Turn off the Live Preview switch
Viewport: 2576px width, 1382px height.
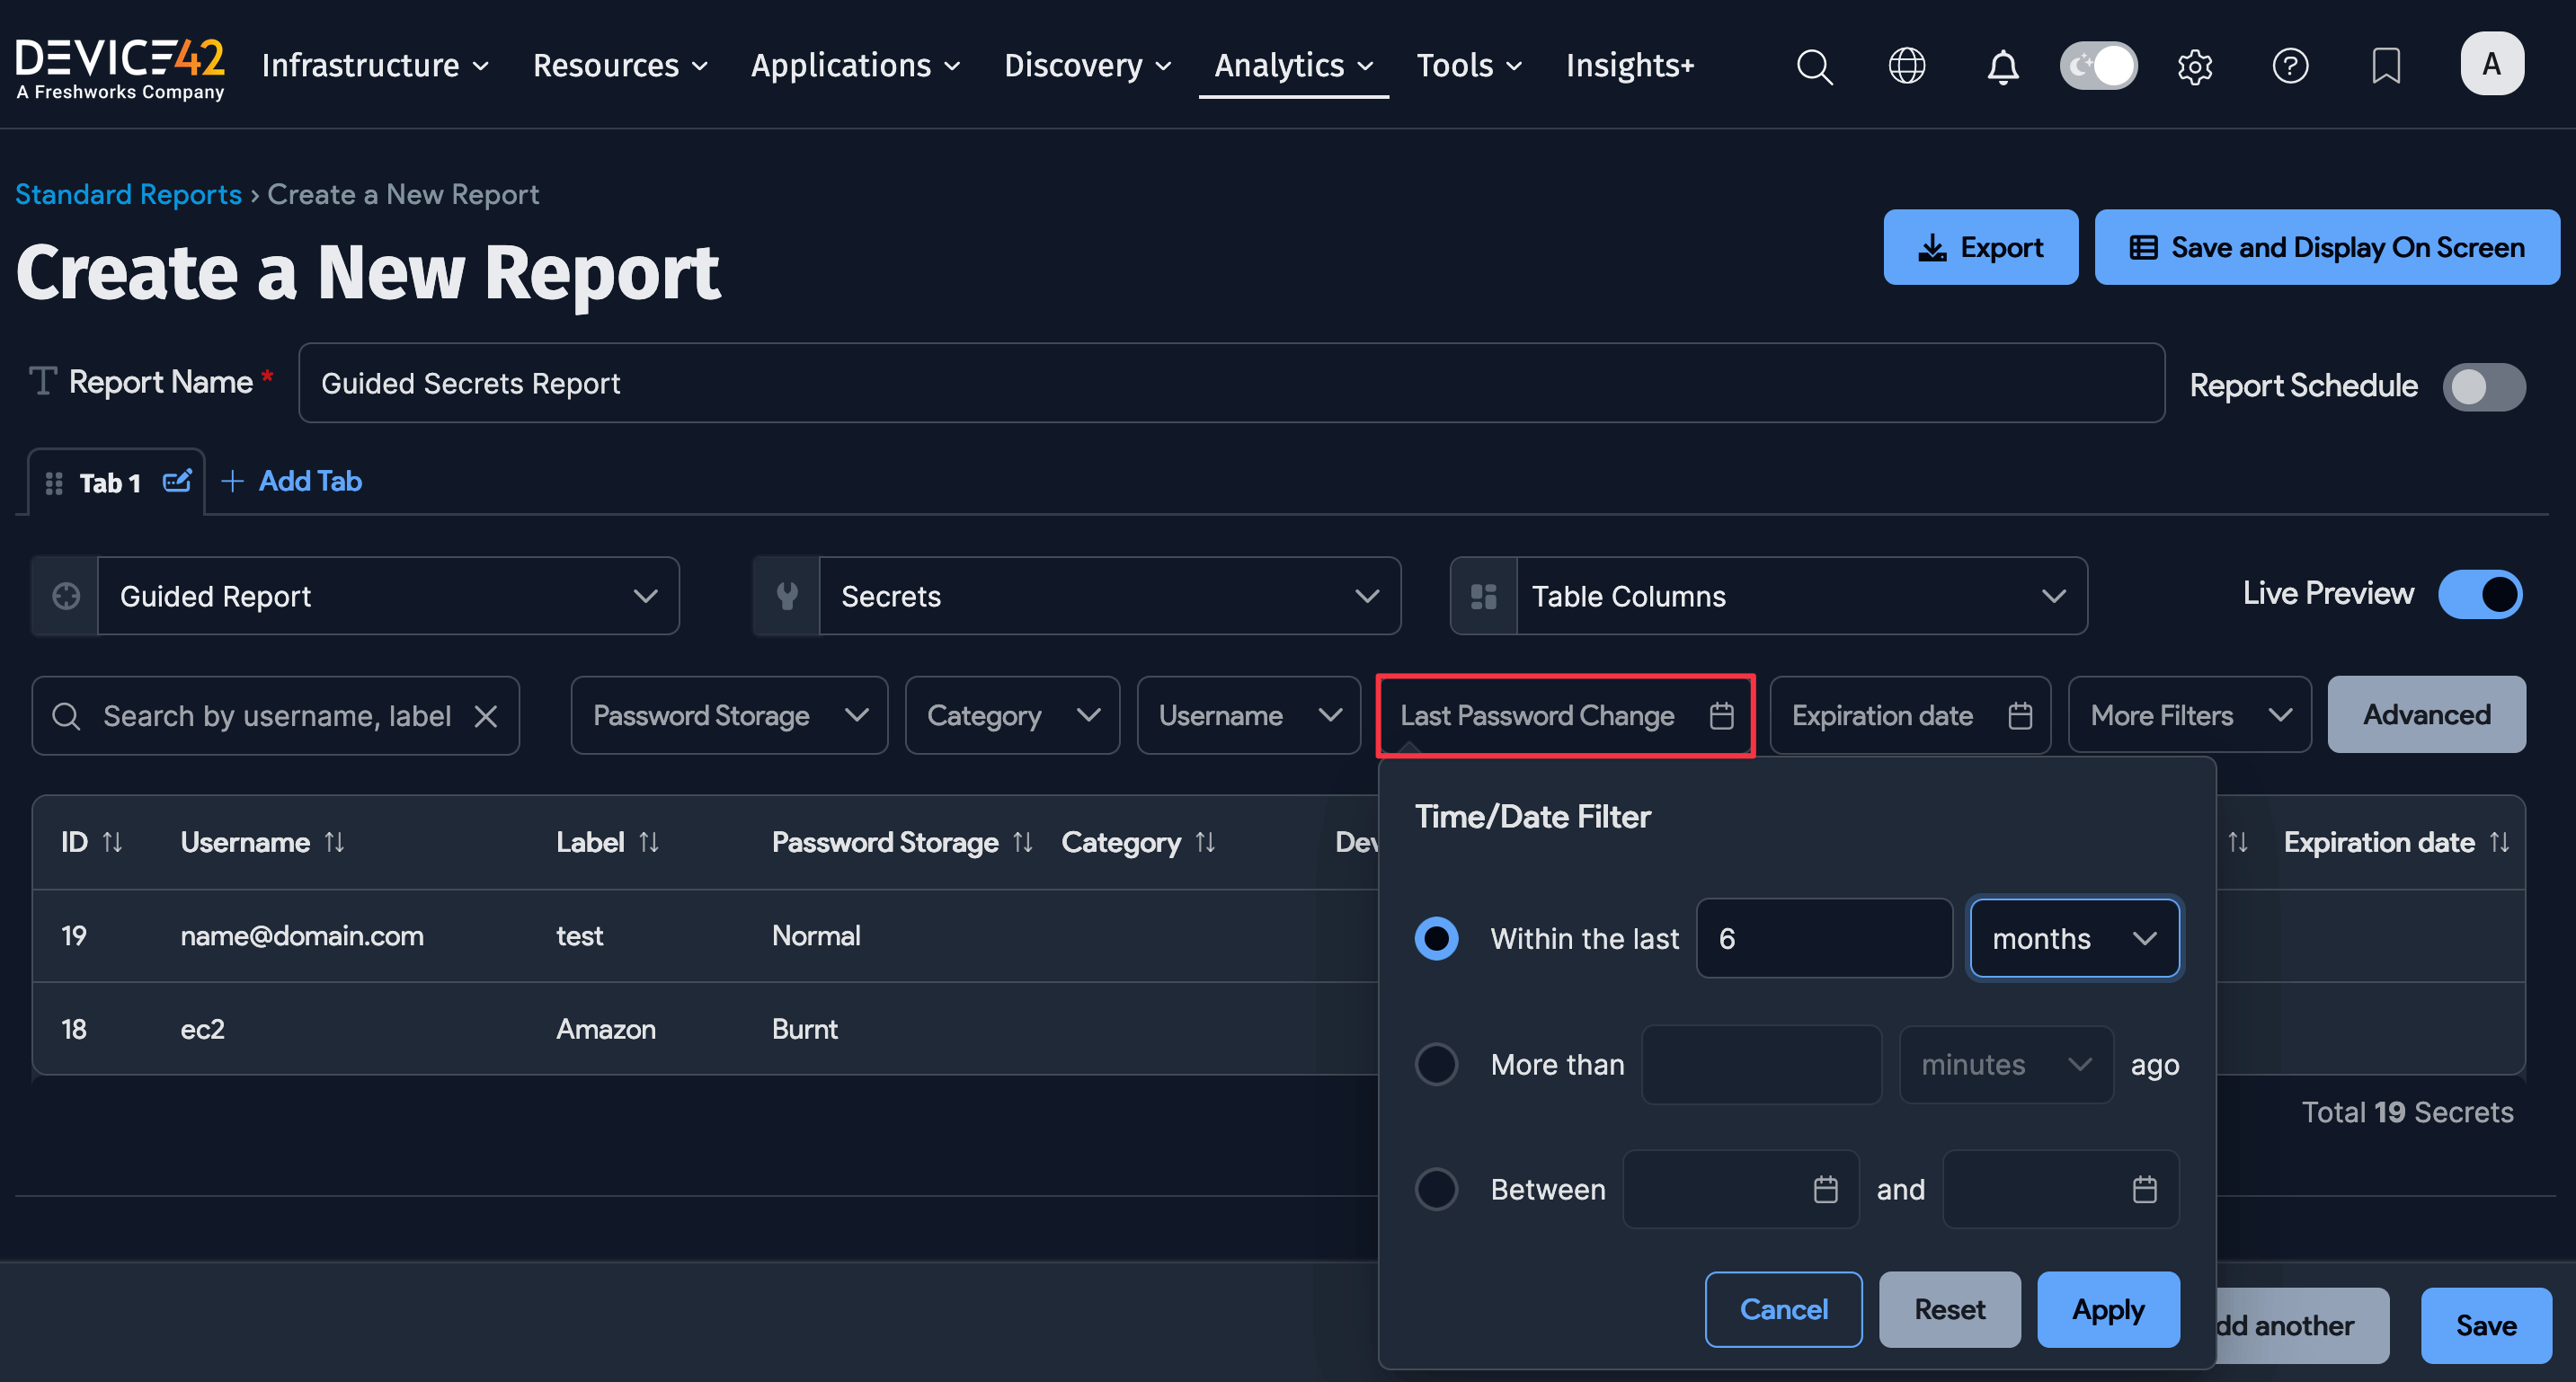pyautogui.click(x=2479, y=594)
